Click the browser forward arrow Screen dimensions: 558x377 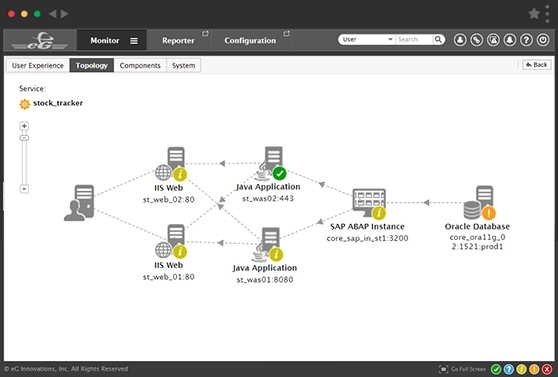[64, 14]
